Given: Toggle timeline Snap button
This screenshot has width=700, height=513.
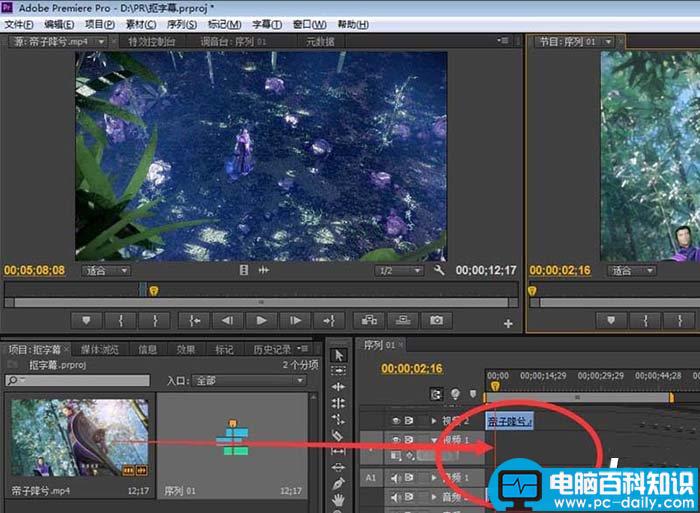Looking at the screenshot, I should [436, 394].
